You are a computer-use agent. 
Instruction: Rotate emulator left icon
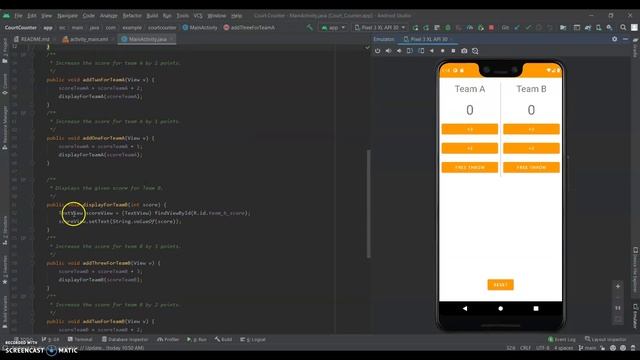tap(410, 51)
